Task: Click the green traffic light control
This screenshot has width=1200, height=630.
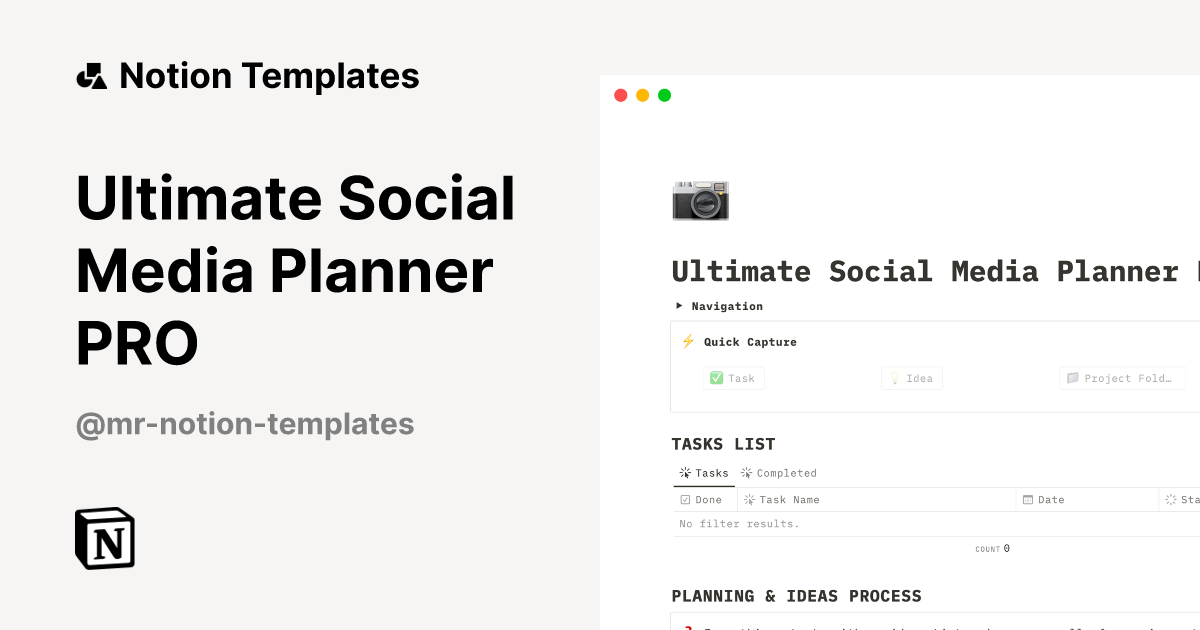Action: point(665,95)
